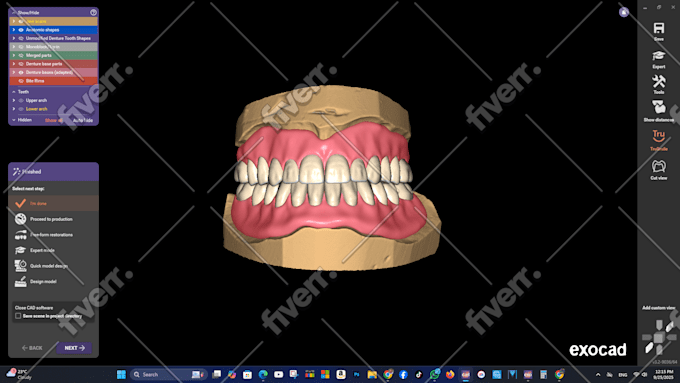The width and height of the screenshot is (680, 383).
Task: Toggle visibility of Unmodified Denture Tooth Shapes
Action: (21, 38)
